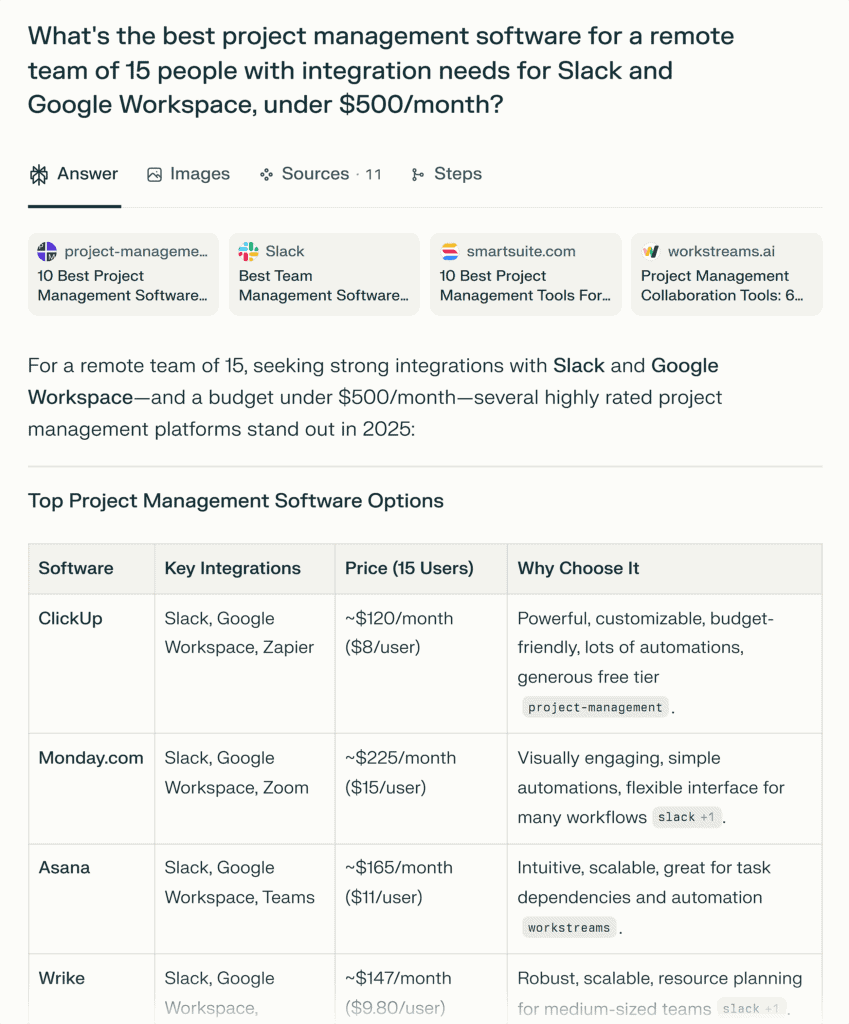The image size is (849, 1024).
Task: Open the '10 Best Project Management Software' source card
Action: (x=122, y=274)
